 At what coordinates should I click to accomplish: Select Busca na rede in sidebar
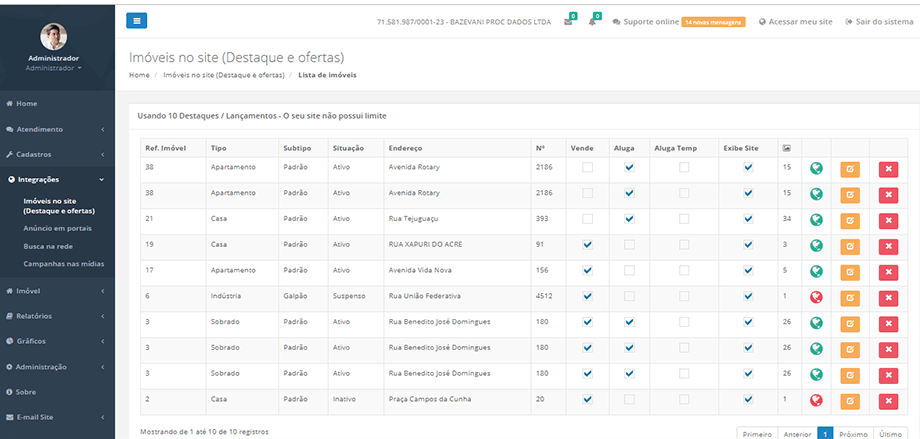click(x=48, y=246)
